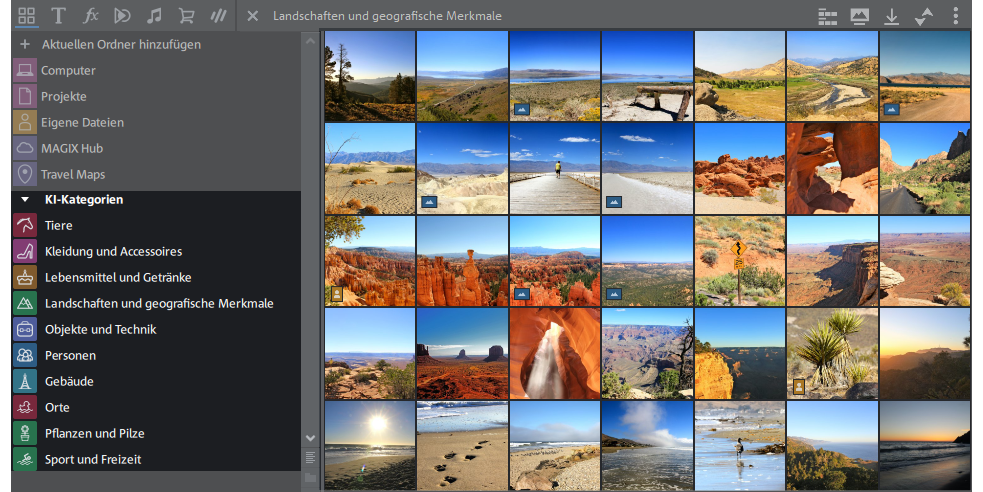Viewport: 983px width, 492px height.
Task: Open the Store shopping cart icon
Action: tap(186, 16)
